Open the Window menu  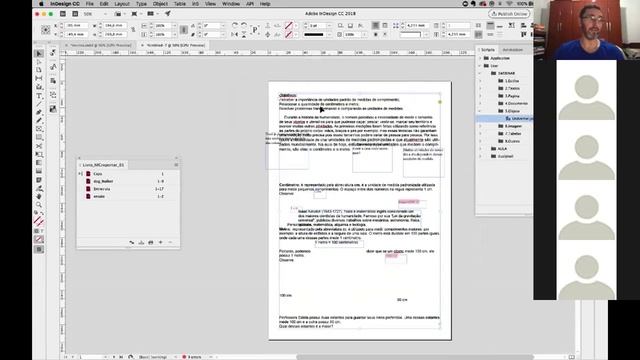231,4
